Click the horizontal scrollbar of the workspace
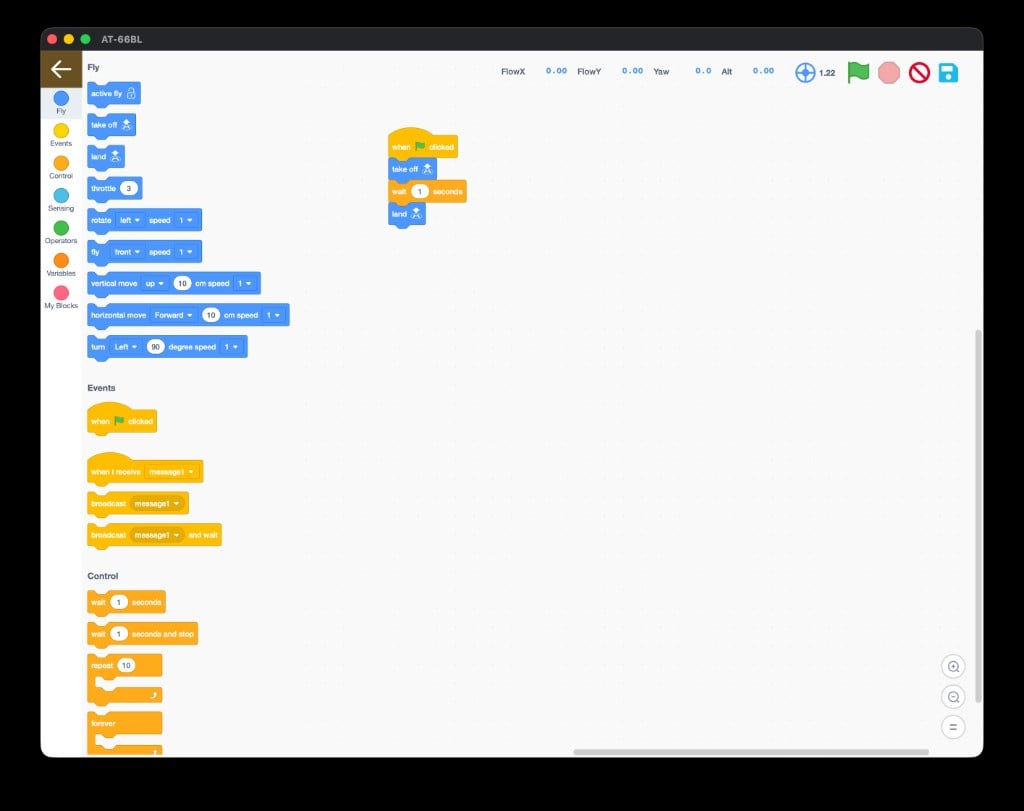Viewport: 1024px width, 811px height. tap(751, 752)
